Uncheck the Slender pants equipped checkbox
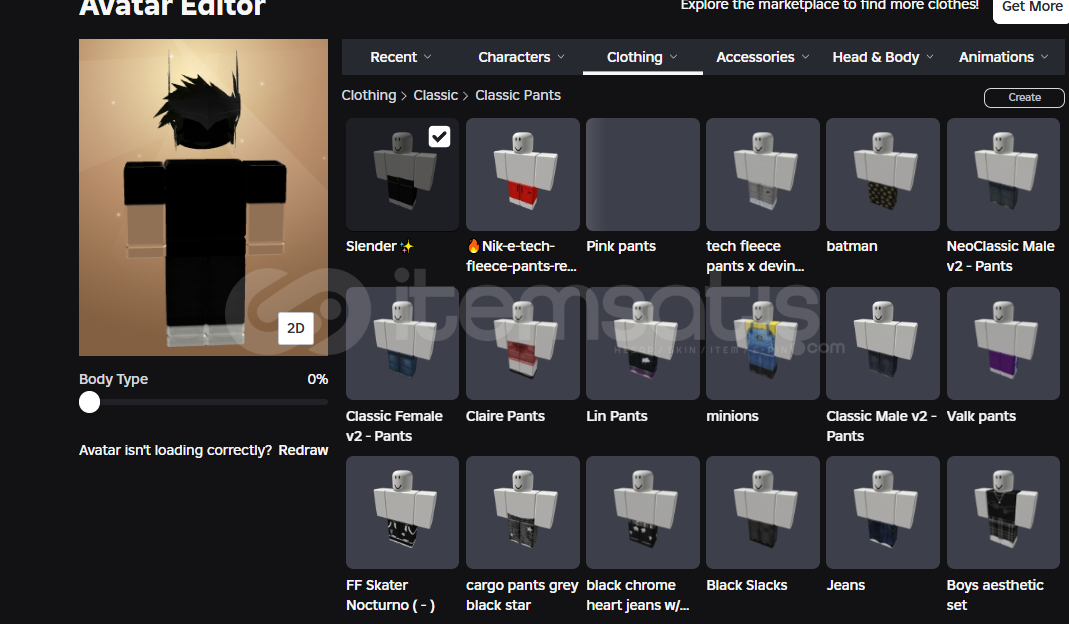Screen dimensions: 1069x624 [439, 136]
